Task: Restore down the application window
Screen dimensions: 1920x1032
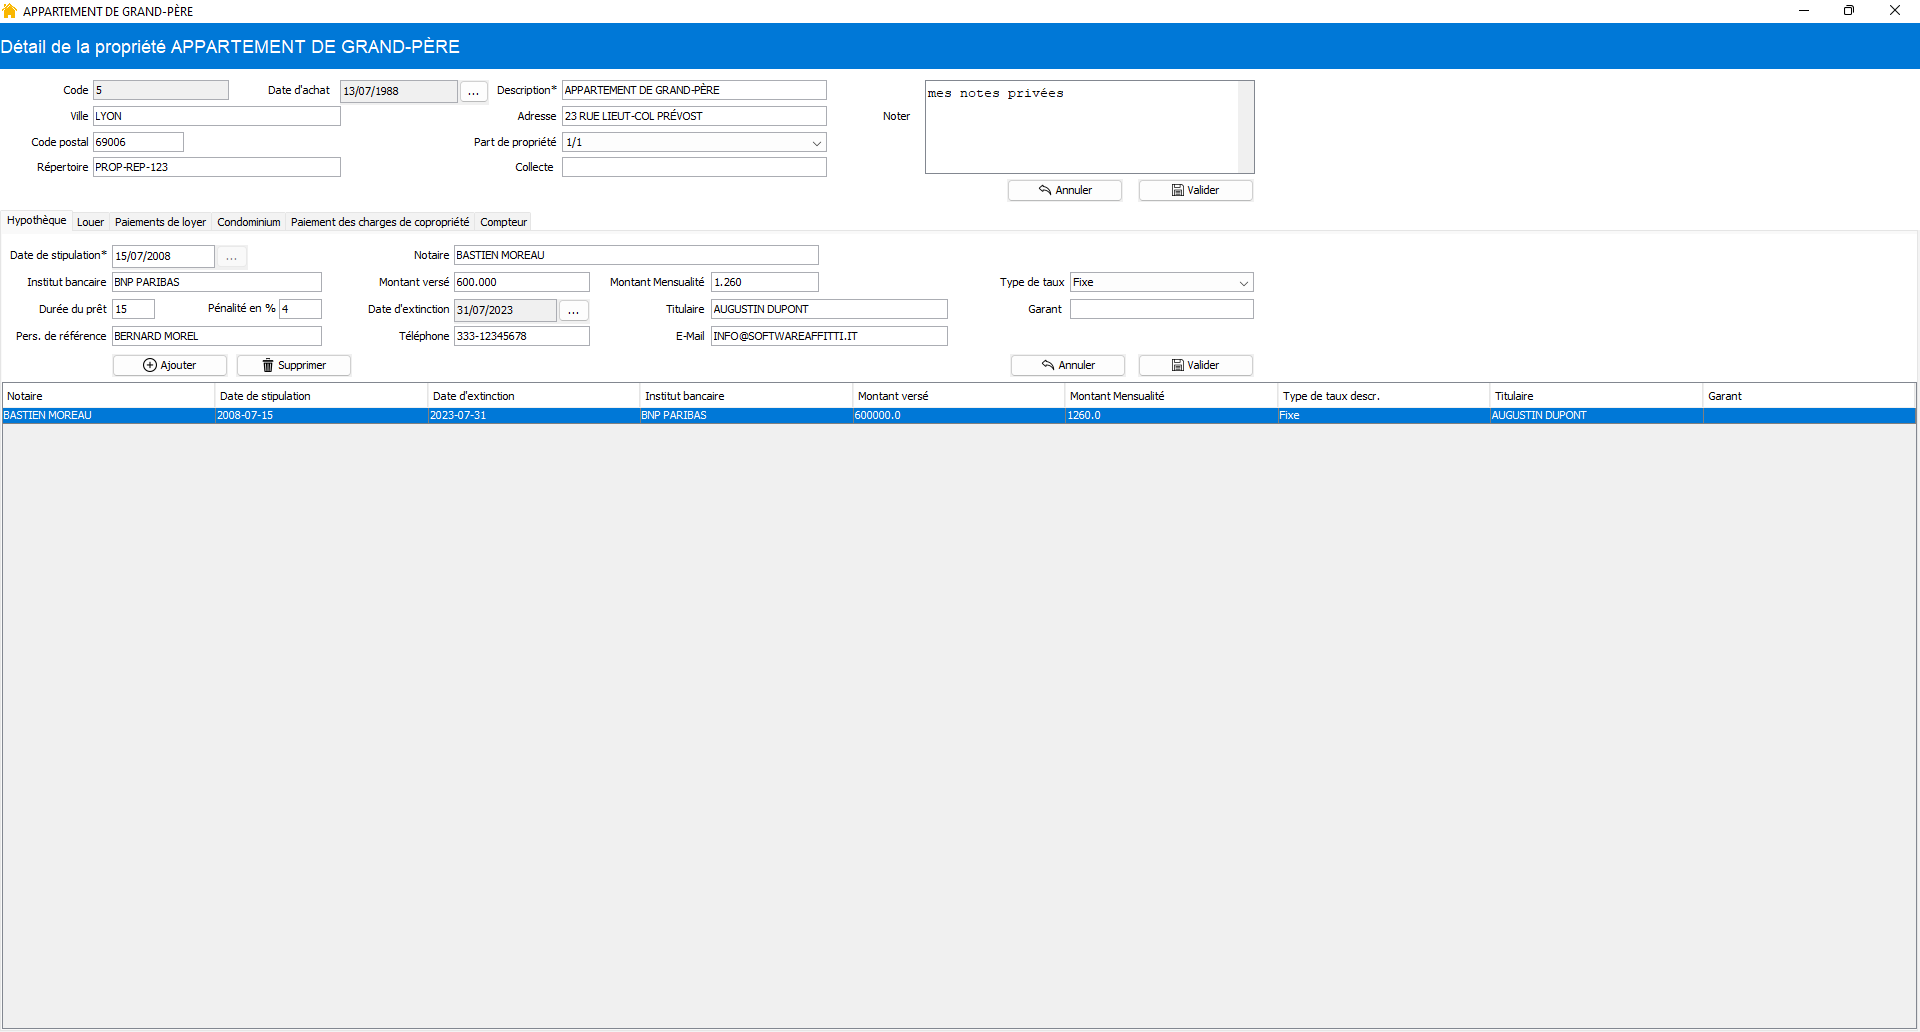Action: tap(1849, 11)
